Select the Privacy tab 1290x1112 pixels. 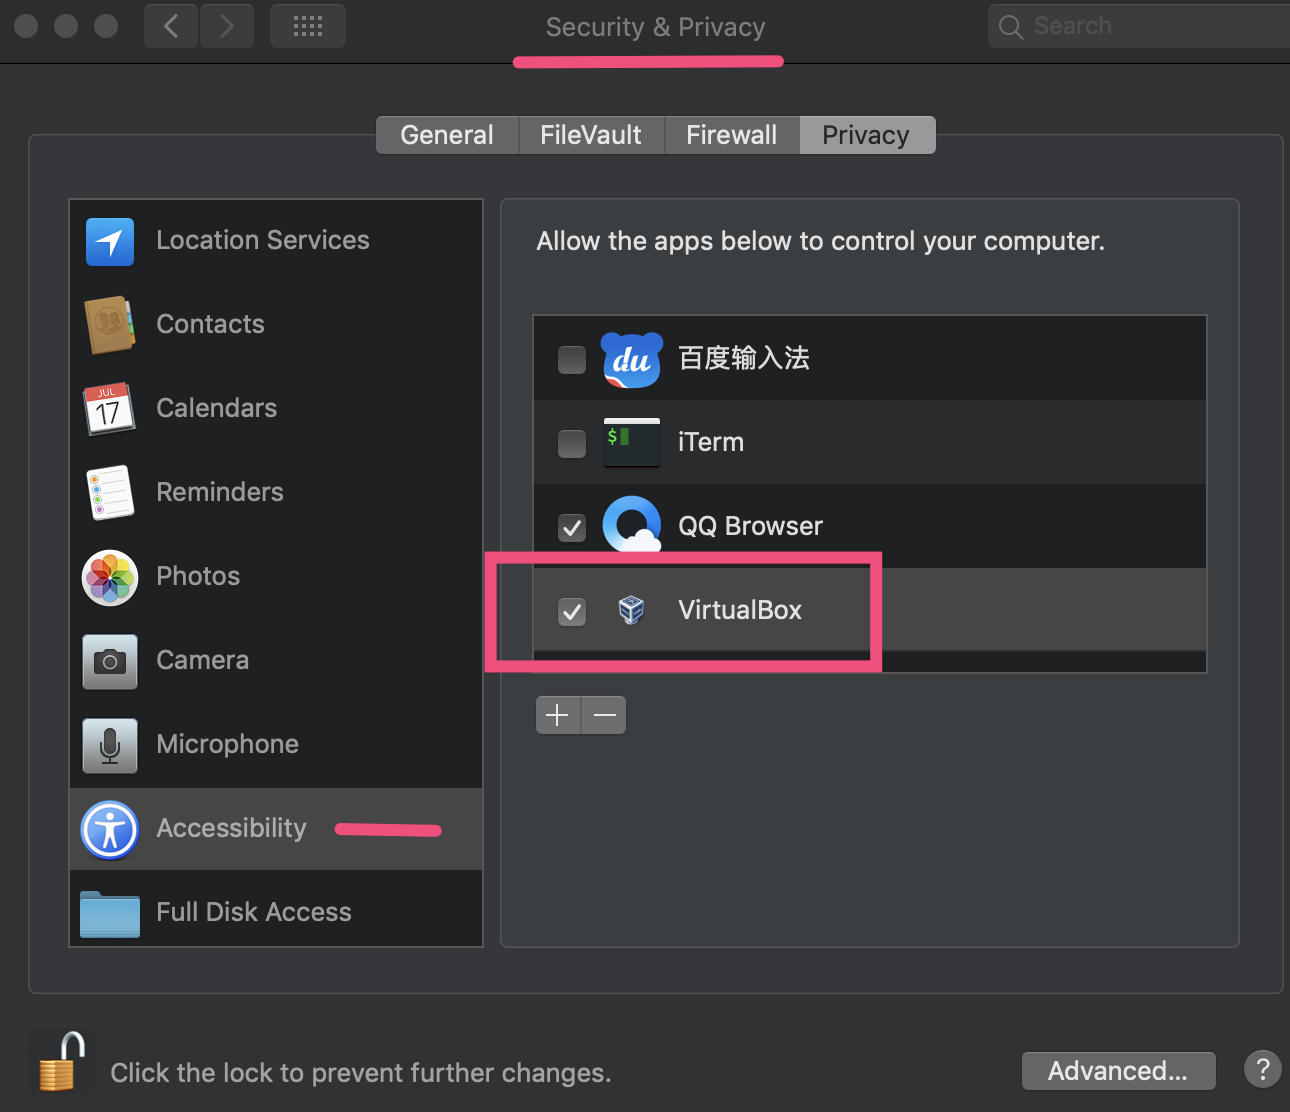pyautogui.click(x=866, y=135)
